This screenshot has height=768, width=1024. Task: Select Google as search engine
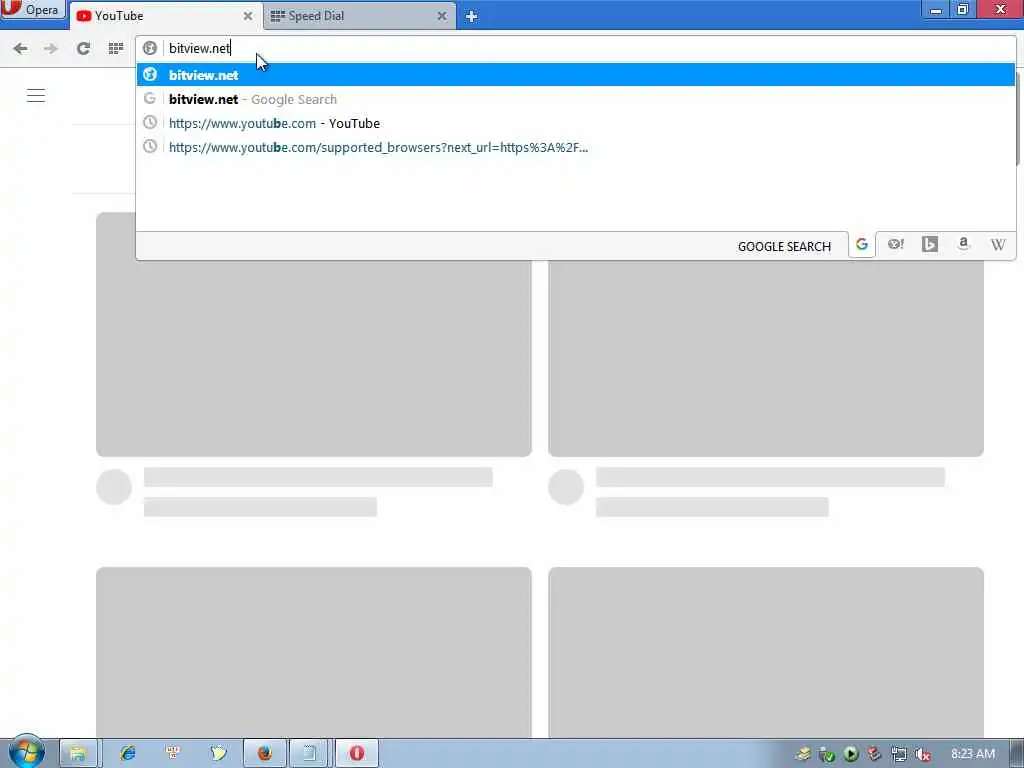862,244
